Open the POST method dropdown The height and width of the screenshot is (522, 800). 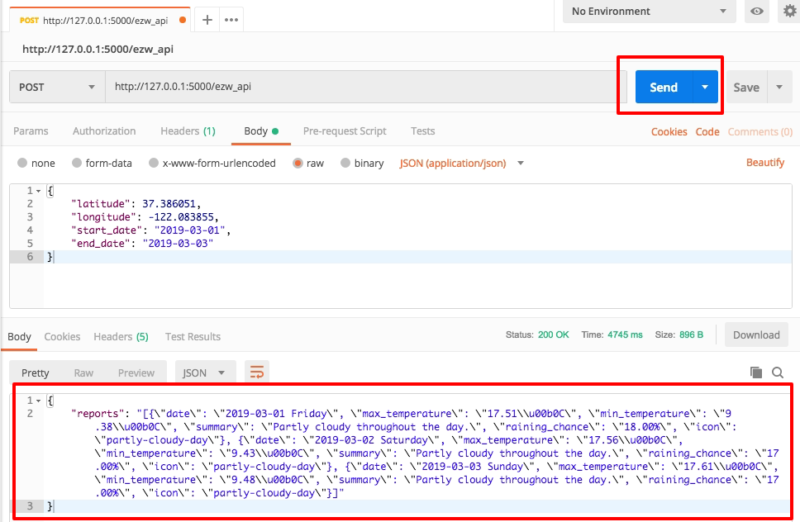(x=57, y=87)
